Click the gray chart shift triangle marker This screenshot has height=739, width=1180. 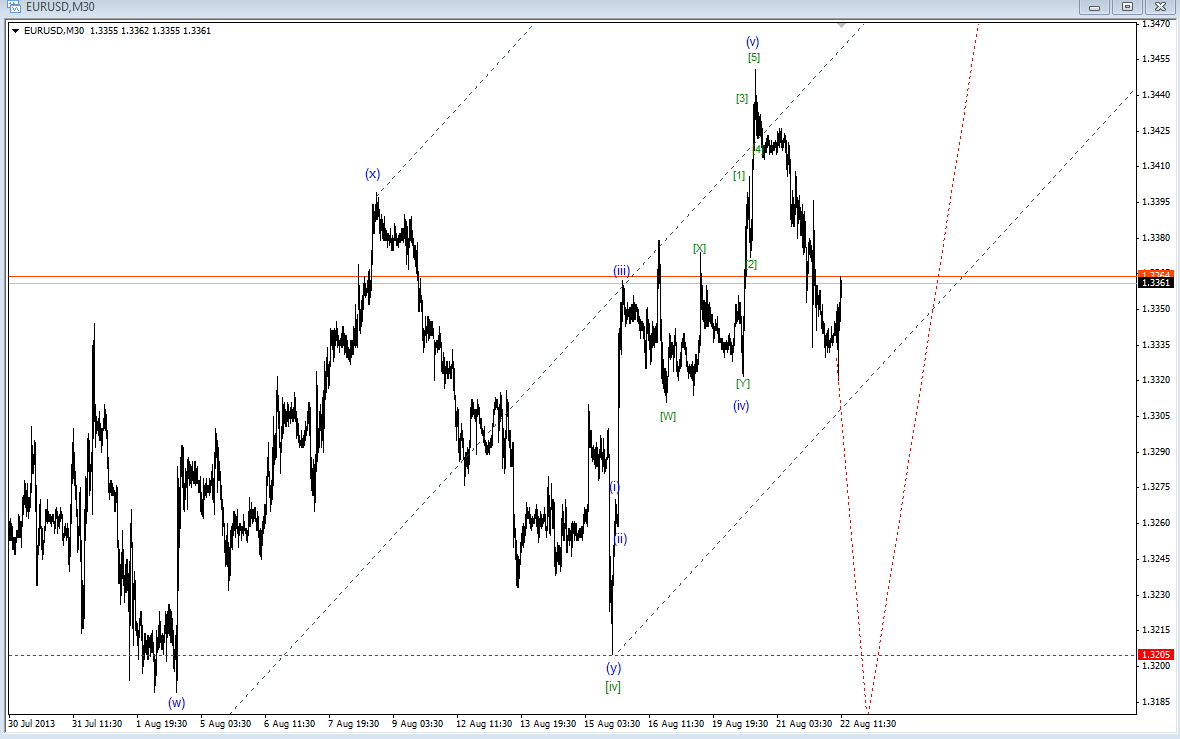coord(841,26)
